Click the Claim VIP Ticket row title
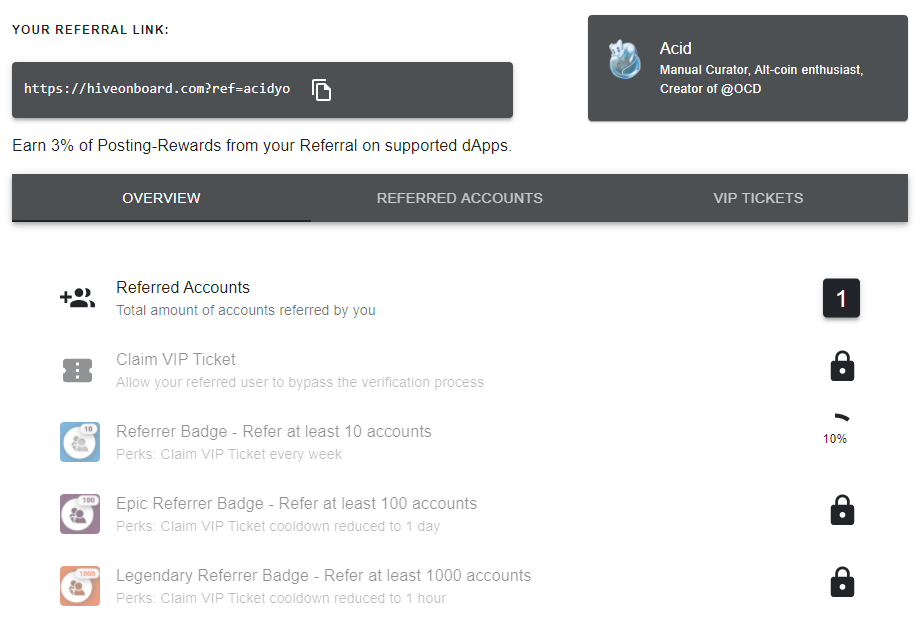The width and height of the screenshot is (916, 632). [176, 360]
